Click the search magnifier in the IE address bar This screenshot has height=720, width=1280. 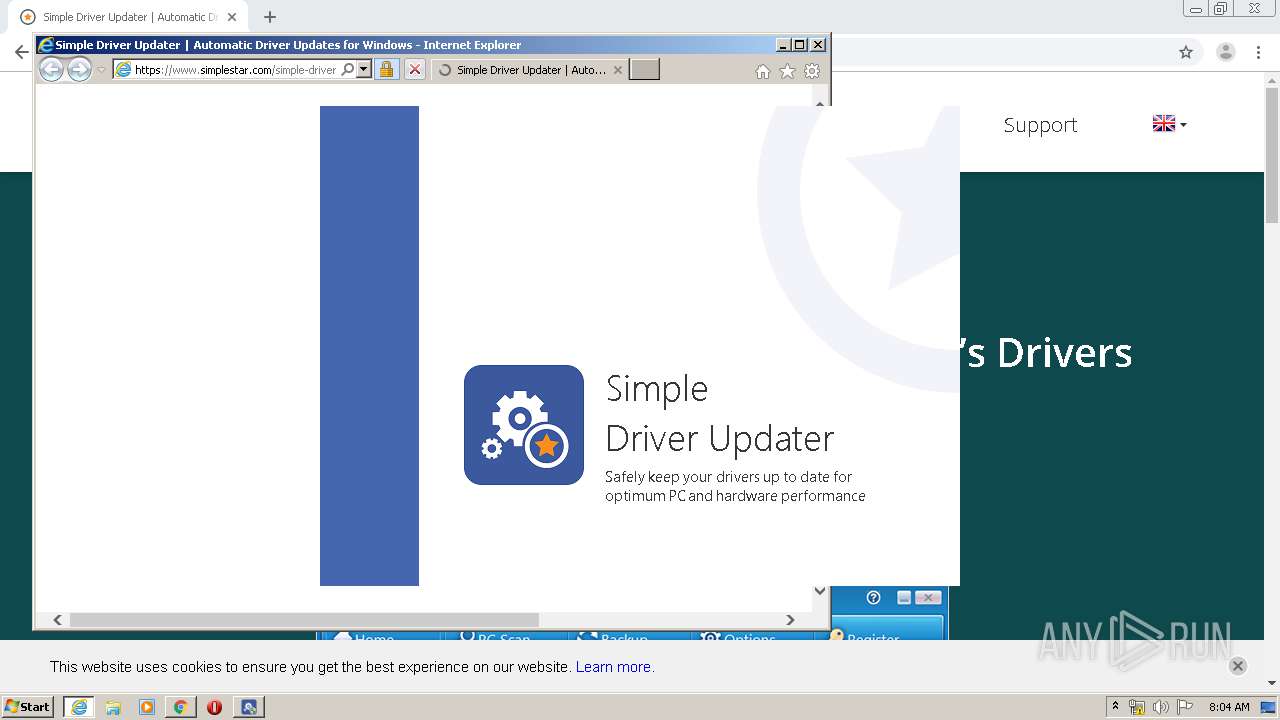tap(347, 70)
